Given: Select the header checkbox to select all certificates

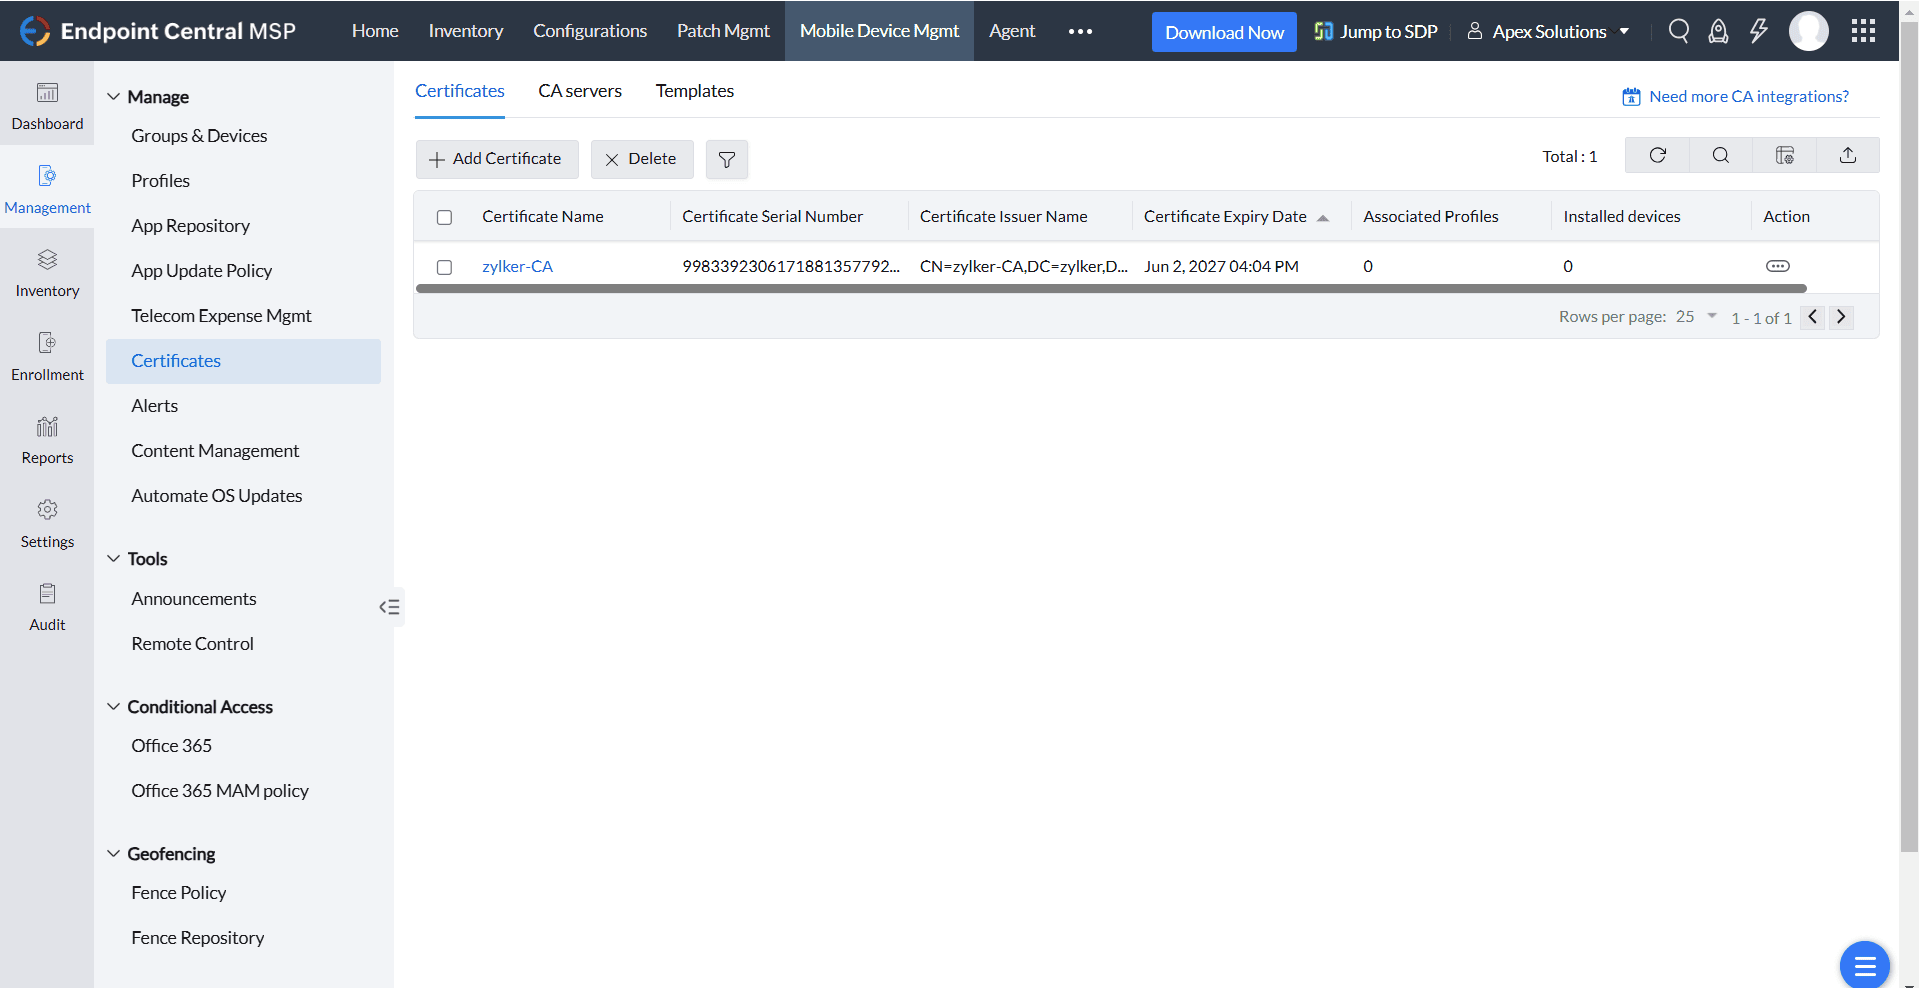Looking at the screenshot, I should (444, 216).
